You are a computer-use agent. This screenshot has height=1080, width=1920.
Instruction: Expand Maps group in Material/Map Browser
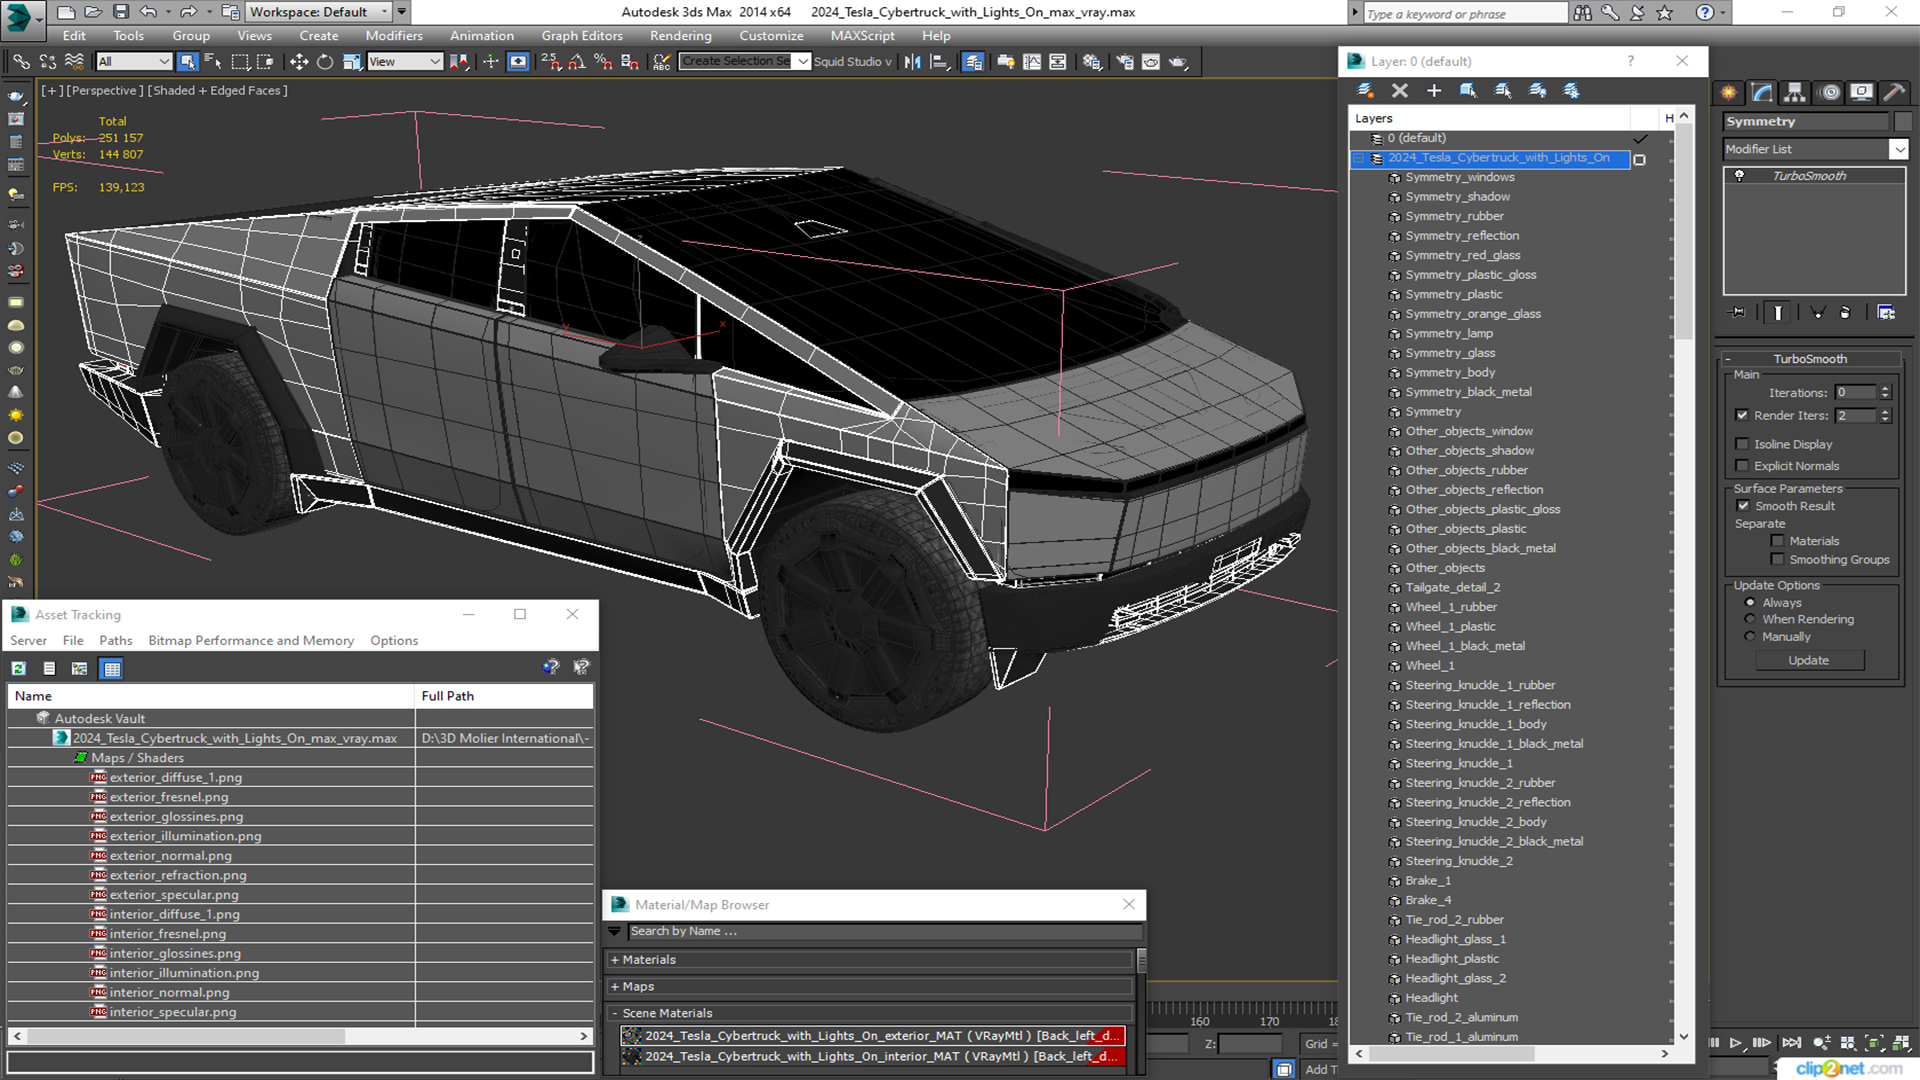click(615, 987)
